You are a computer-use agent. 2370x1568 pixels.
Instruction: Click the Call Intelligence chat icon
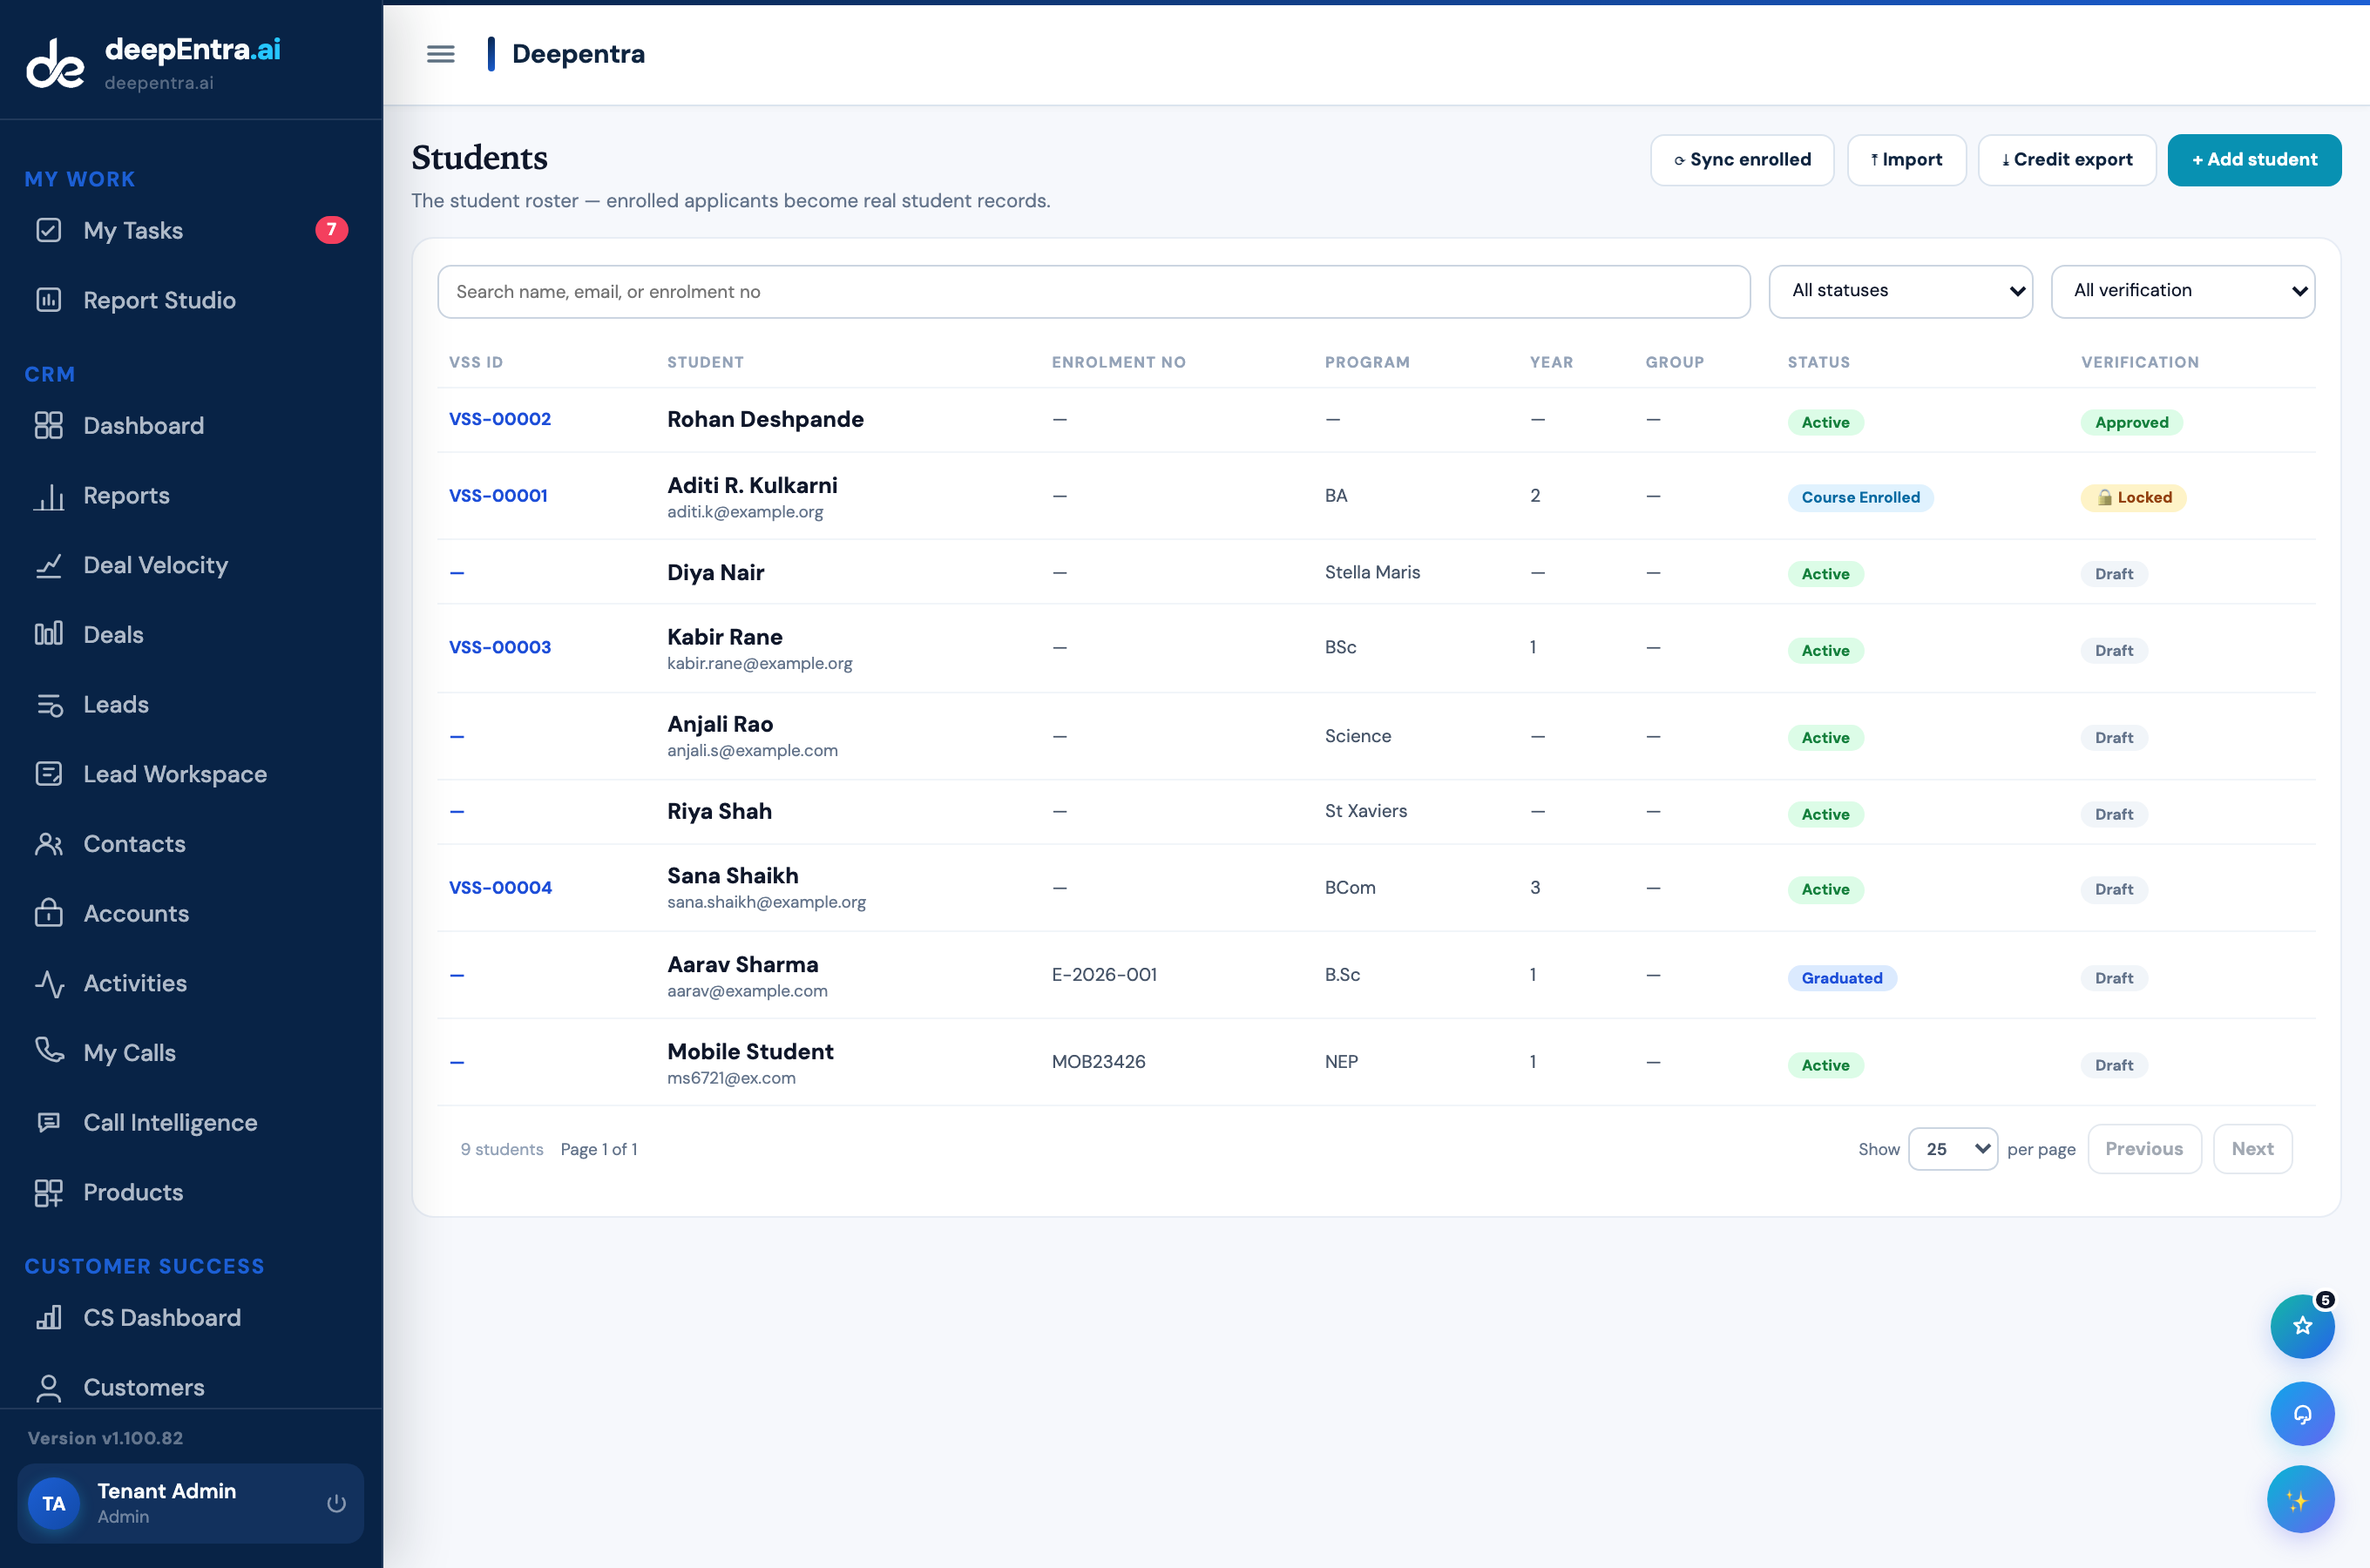(x=49, y=1123)
